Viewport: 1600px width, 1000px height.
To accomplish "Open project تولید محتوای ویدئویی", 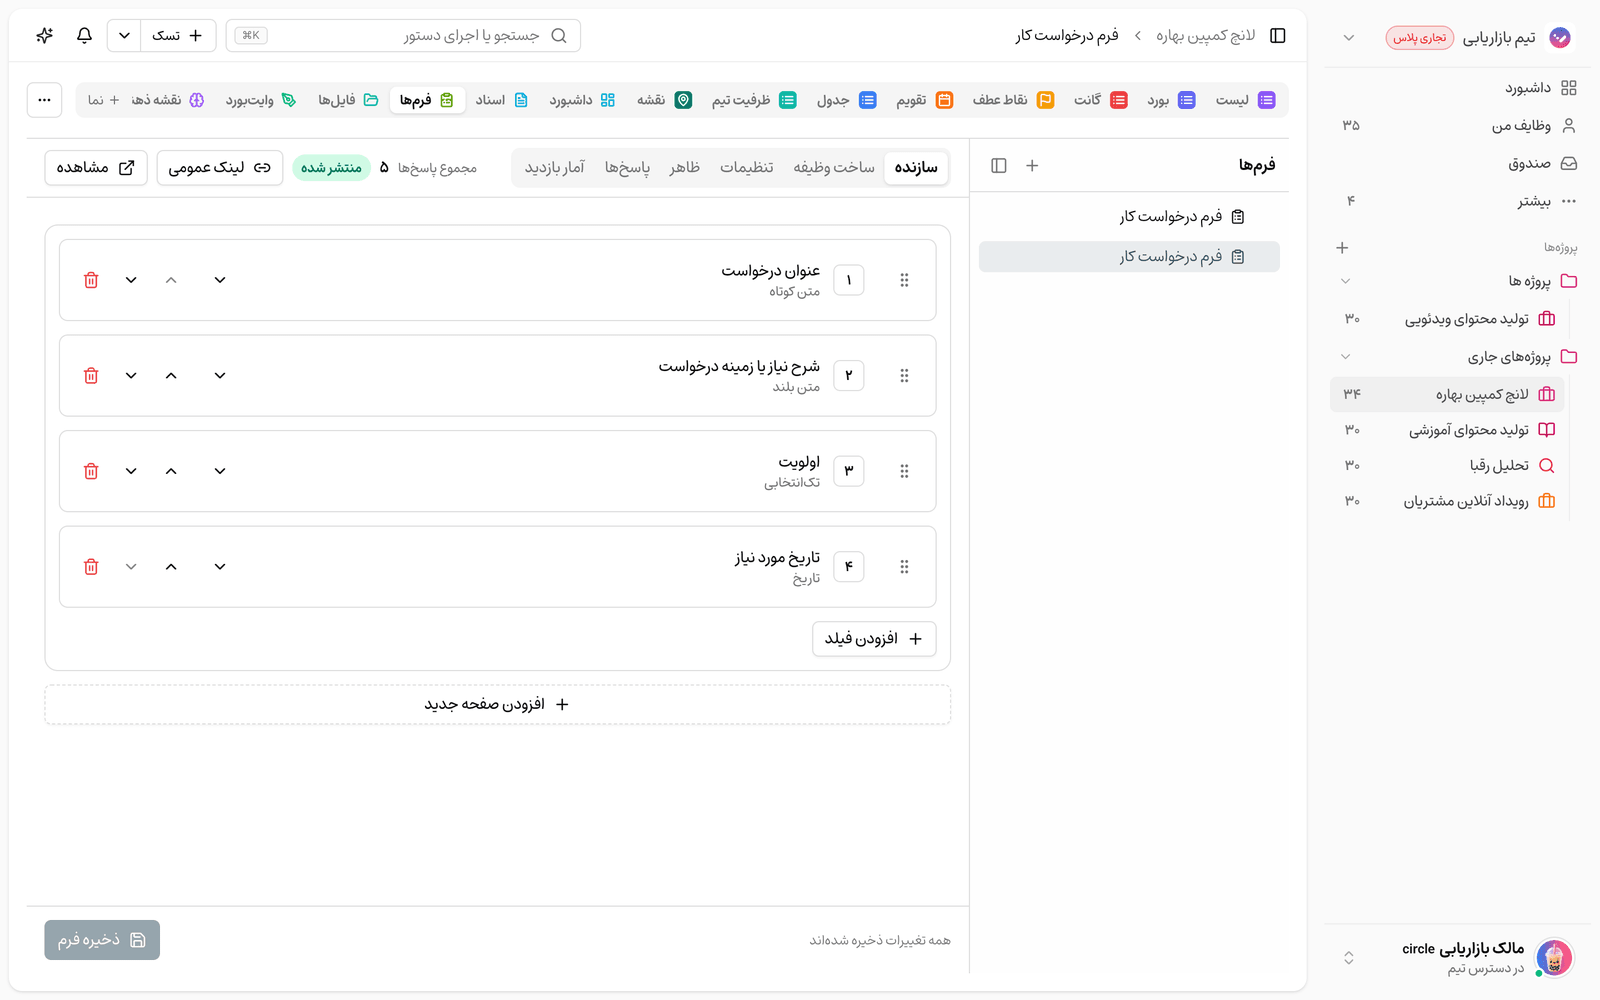I will pos(1448,319).
